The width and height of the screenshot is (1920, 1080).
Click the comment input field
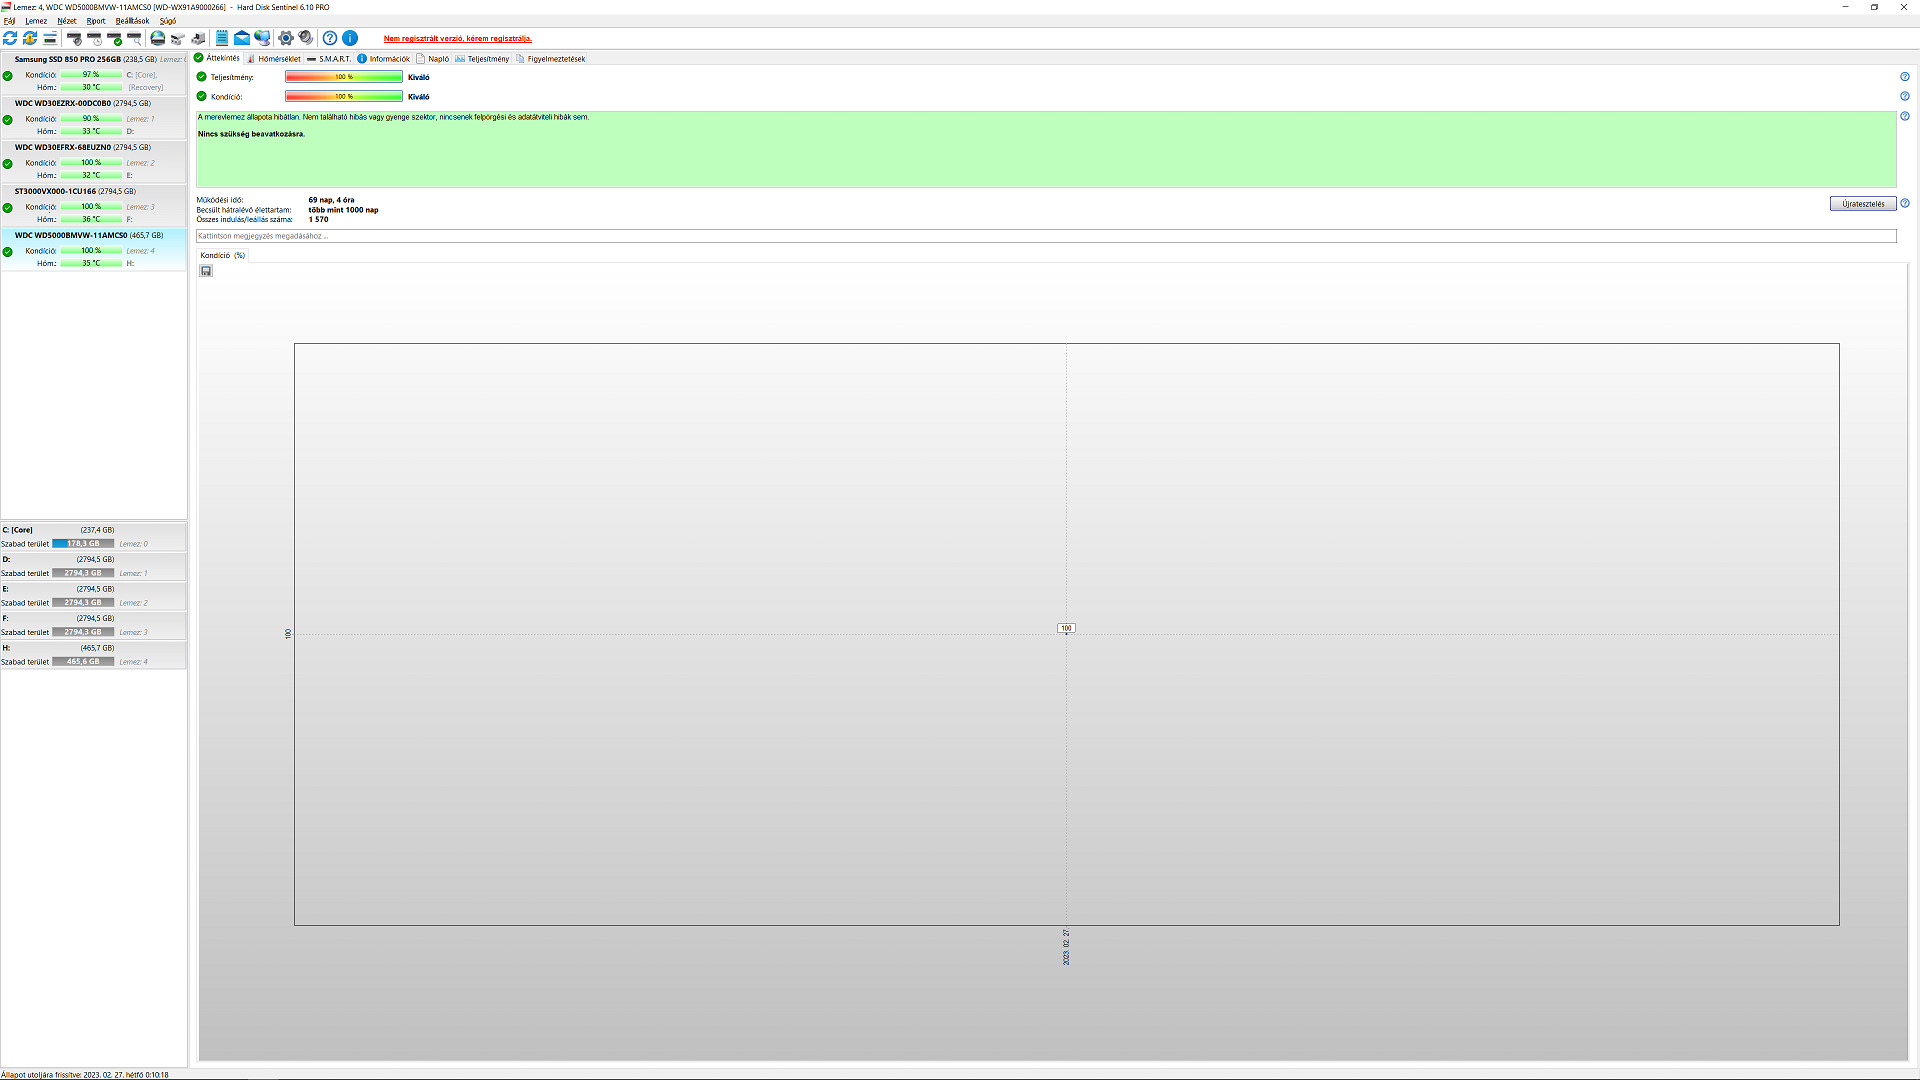1045,236
